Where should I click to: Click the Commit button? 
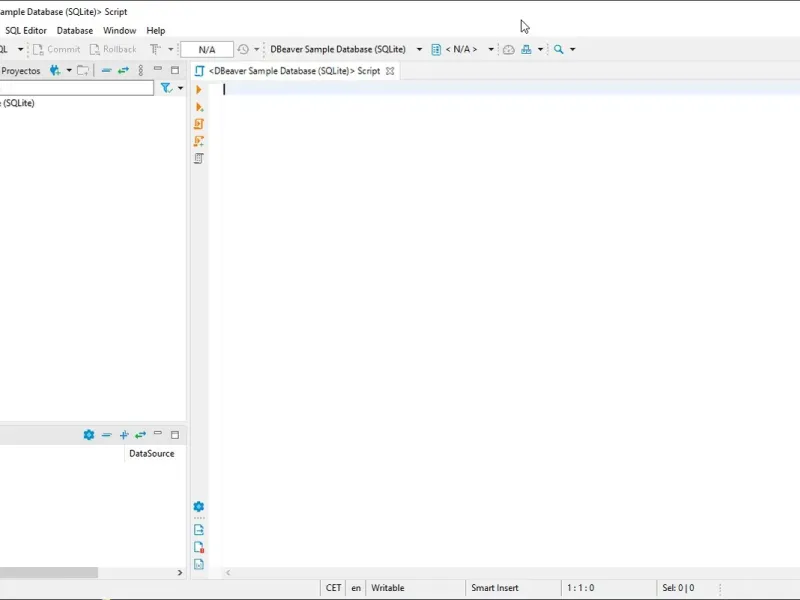point(56,49)
